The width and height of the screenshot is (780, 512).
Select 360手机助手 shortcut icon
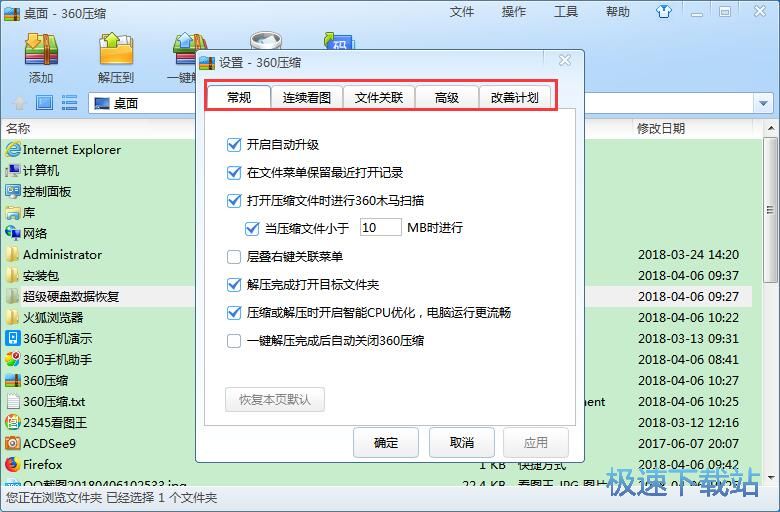(x=13, y=359)
